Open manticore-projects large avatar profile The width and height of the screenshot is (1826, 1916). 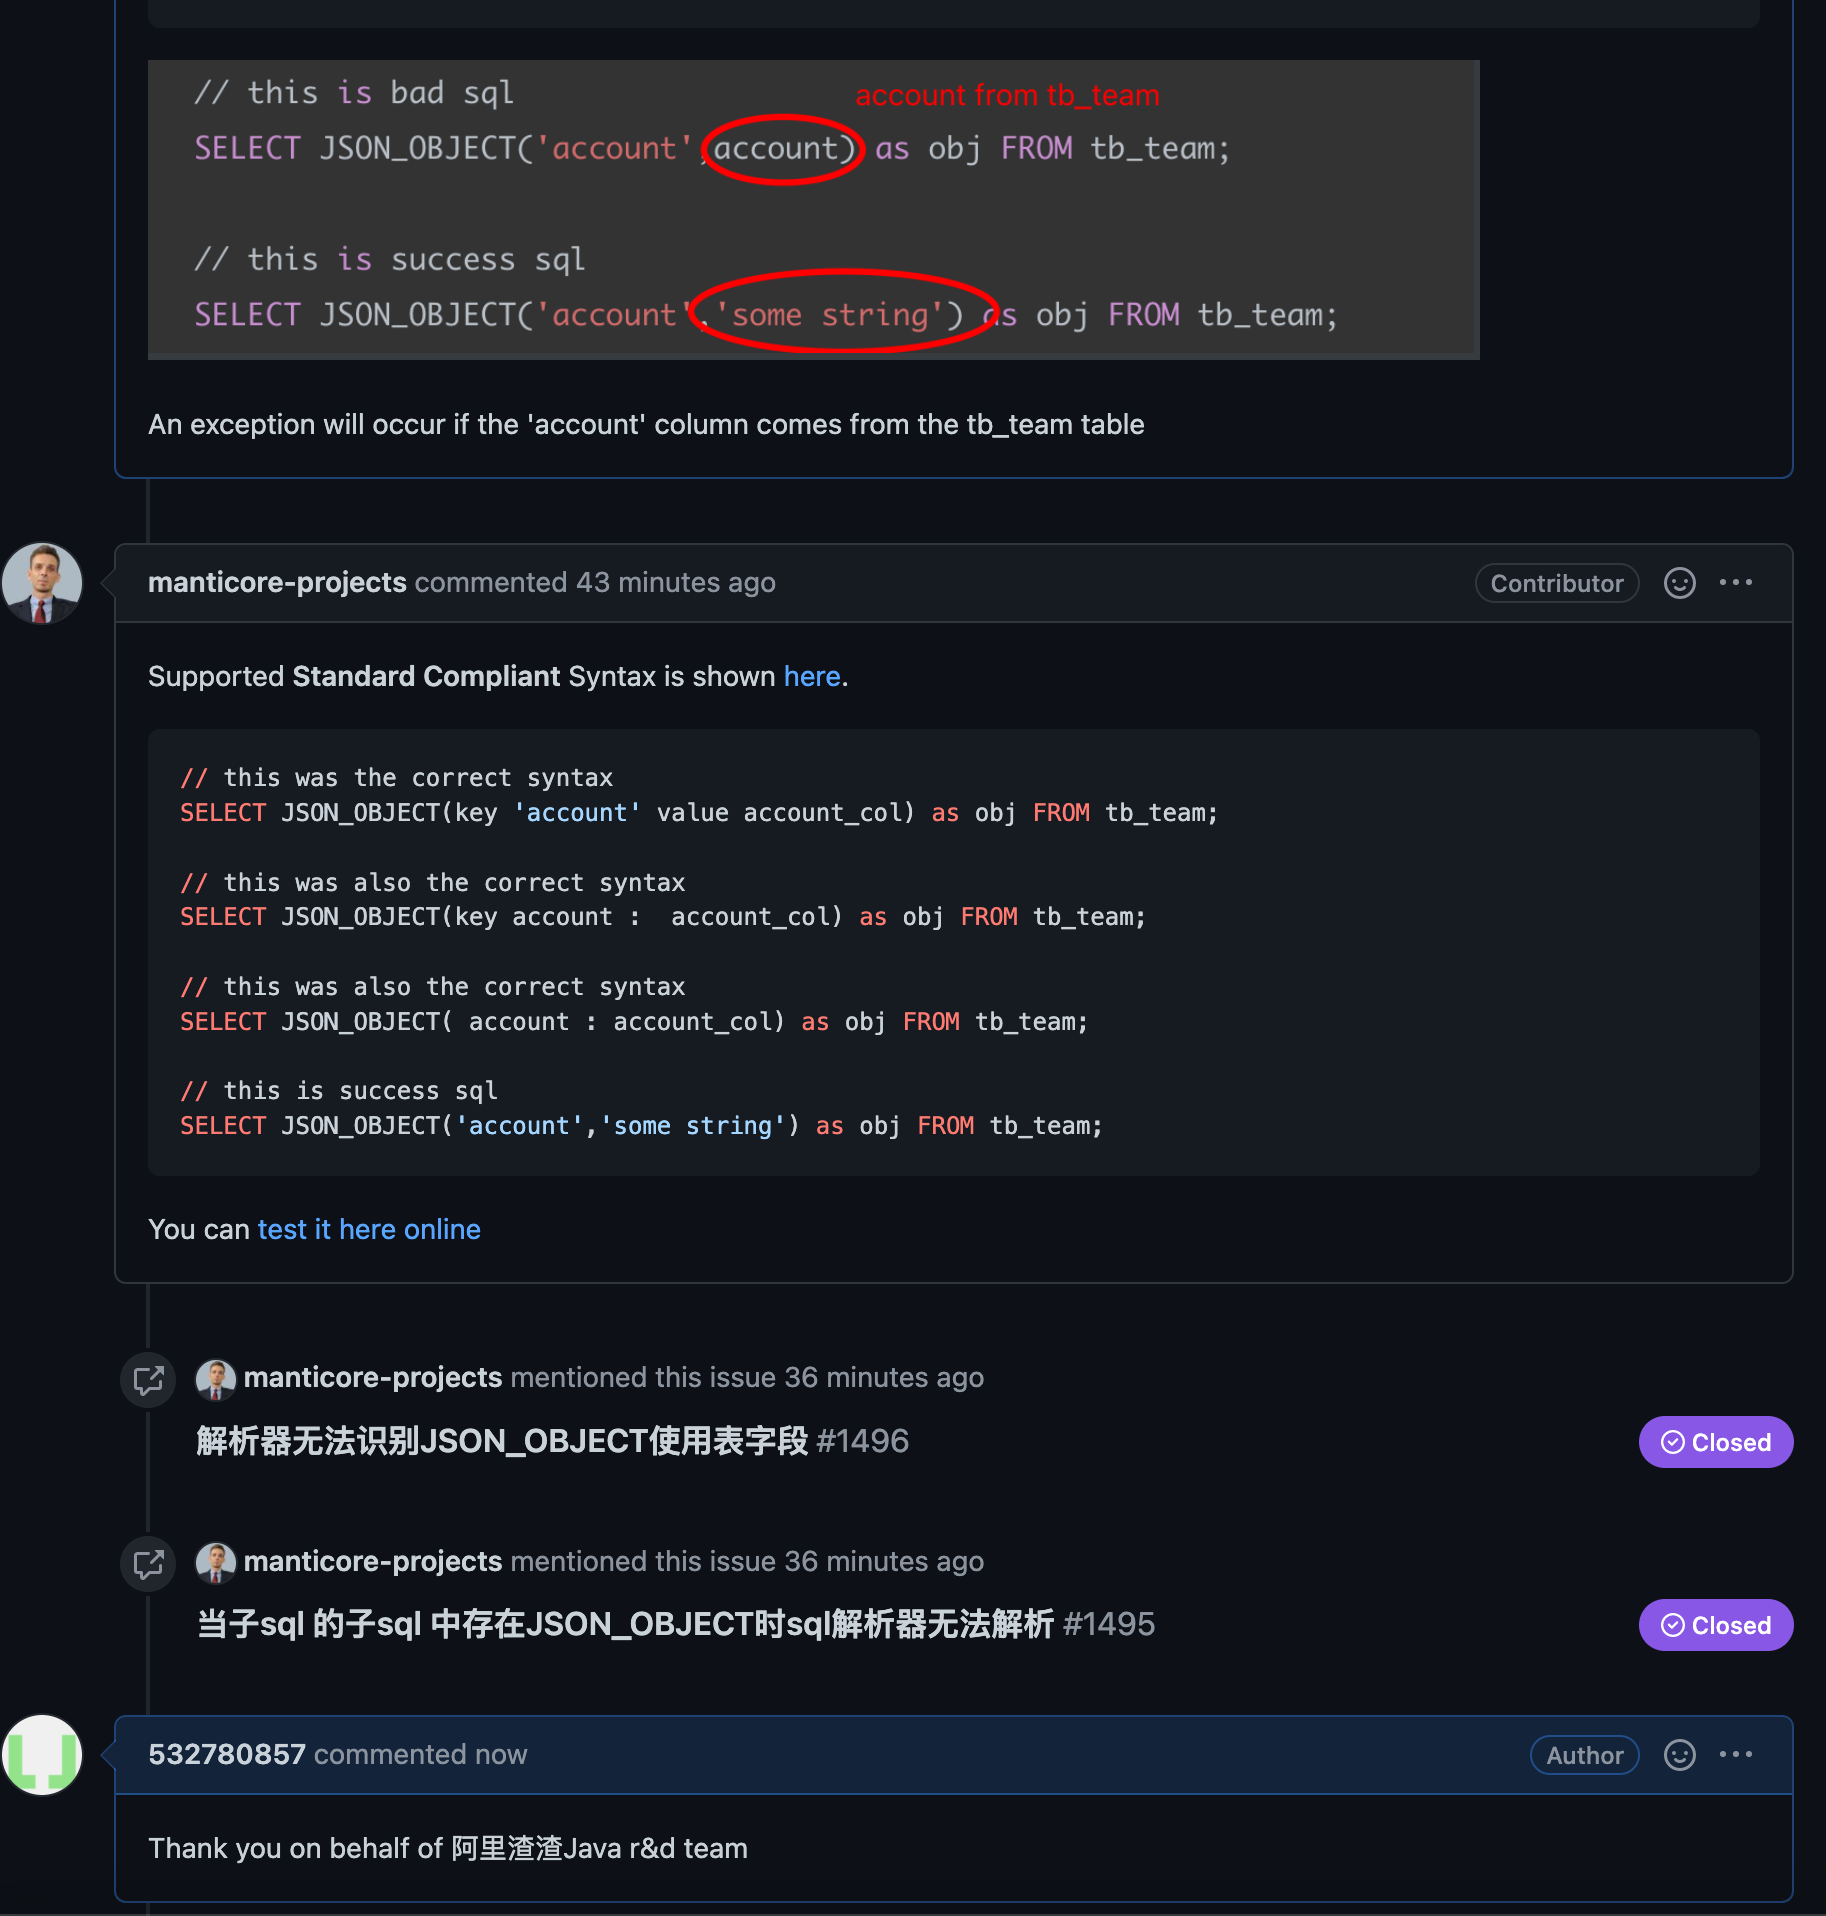click(x=42, y=583)
